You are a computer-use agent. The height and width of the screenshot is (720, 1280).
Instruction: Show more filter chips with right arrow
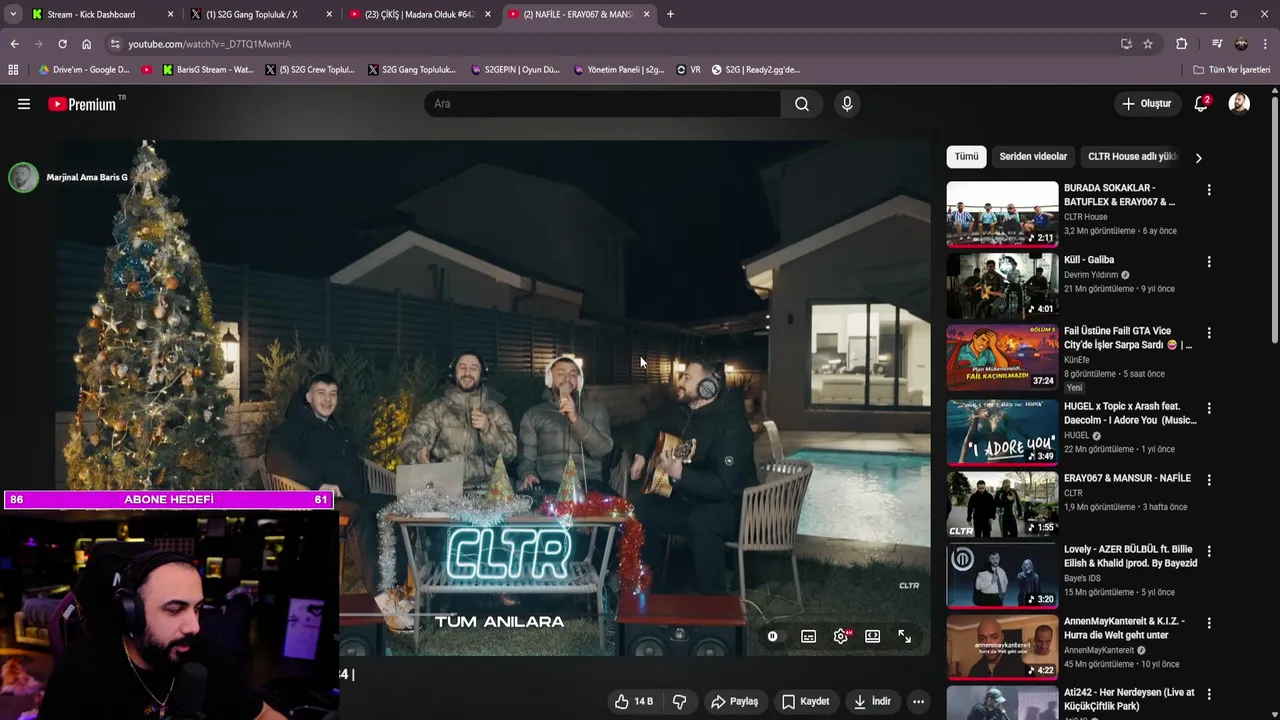point(1198,158)
